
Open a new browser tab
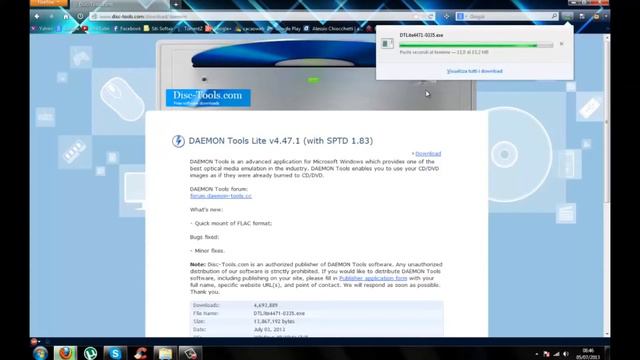(176, 4)
